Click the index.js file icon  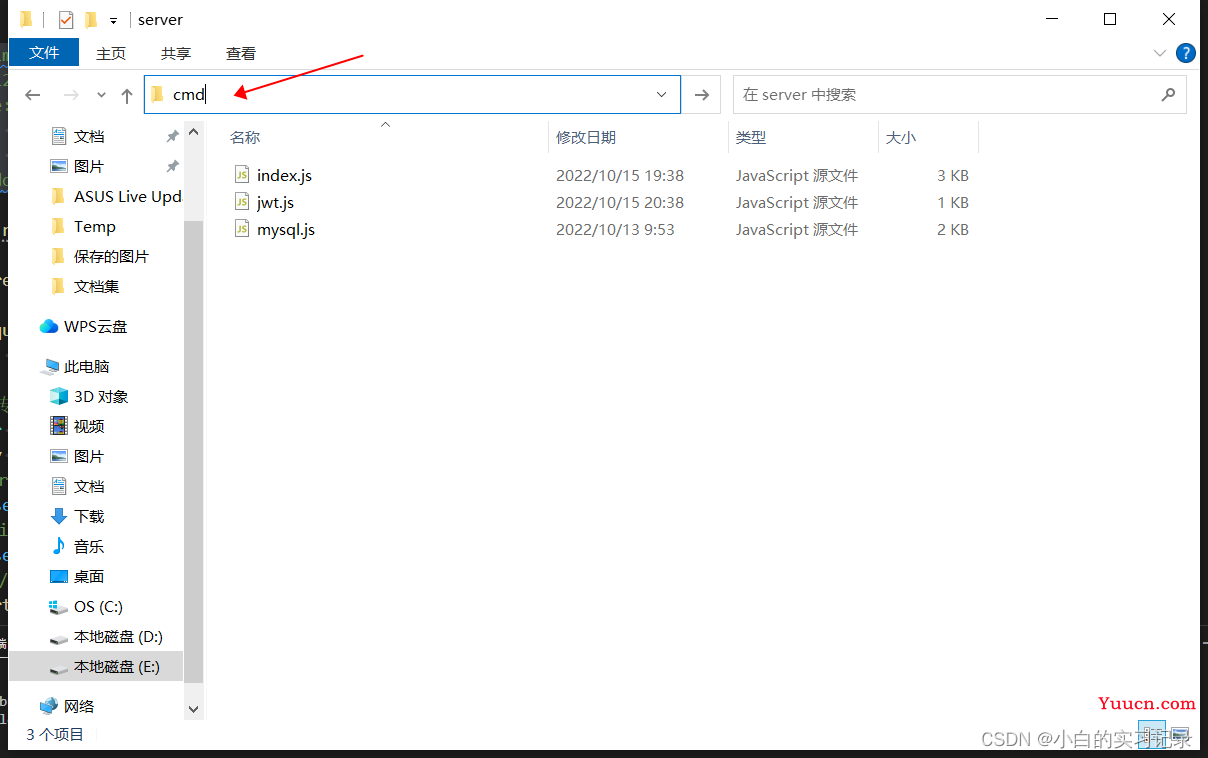241,175
